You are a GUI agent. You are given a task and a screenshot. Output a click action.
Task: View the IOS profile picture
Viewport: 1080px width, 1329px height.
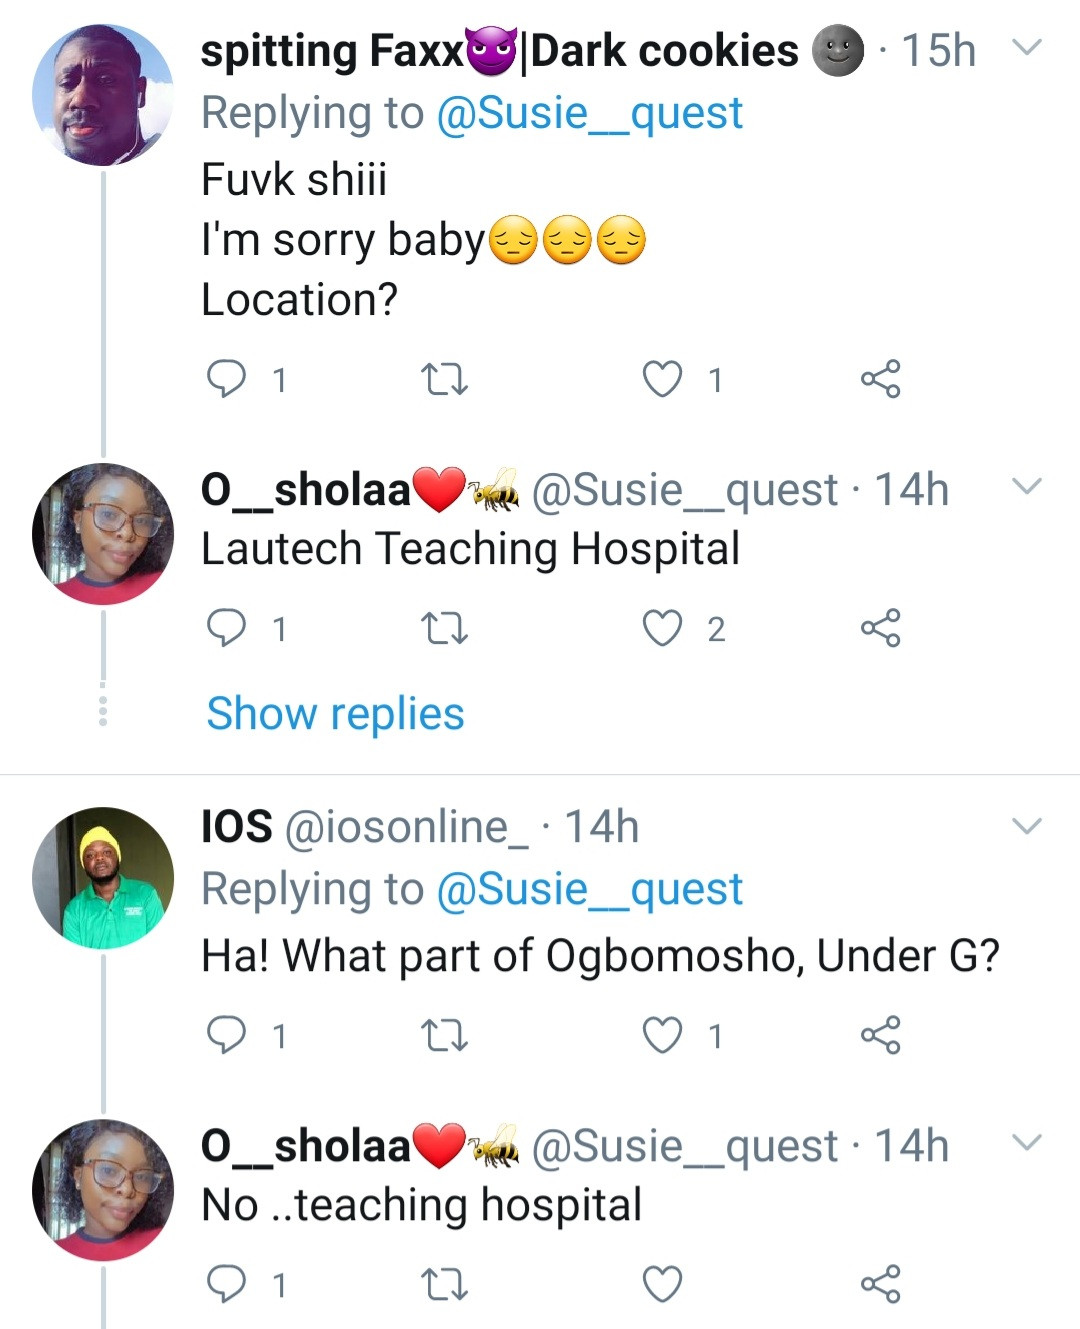click(103, 877)
